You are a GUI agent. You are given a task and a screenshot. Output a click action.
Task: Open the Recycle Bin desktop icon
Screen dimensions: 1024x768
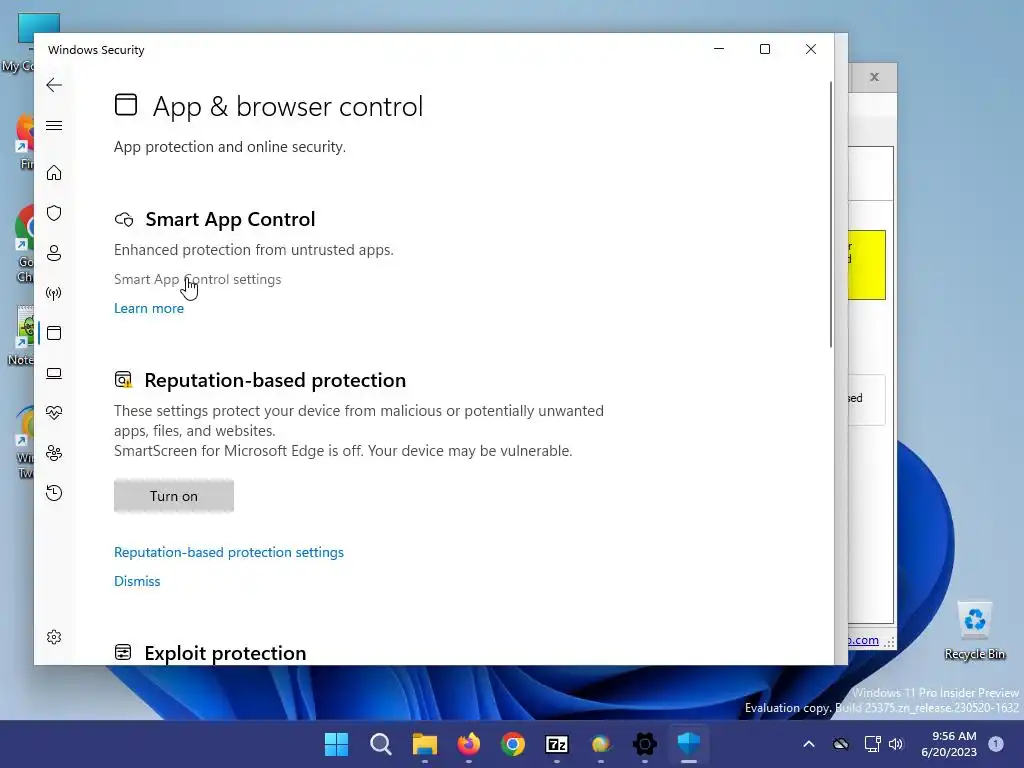974,630
